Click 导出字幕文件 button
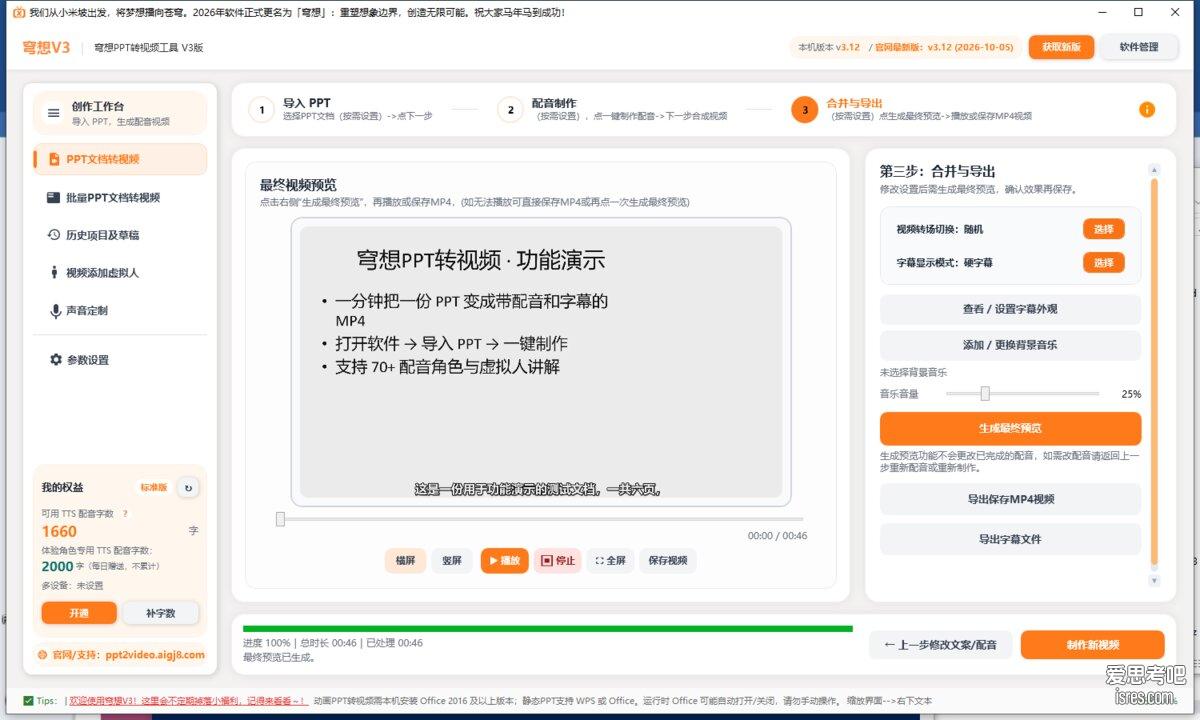 [x=1010, y=539]
